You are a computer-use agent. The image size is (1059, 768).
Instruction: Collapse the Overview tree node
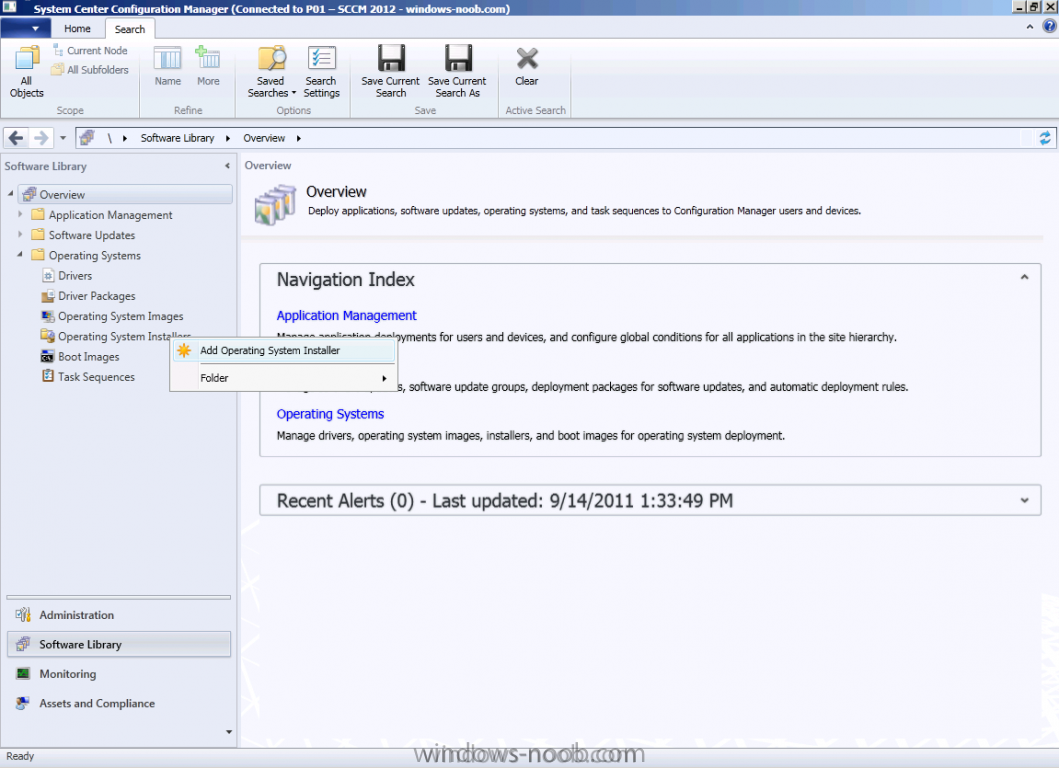11,194
